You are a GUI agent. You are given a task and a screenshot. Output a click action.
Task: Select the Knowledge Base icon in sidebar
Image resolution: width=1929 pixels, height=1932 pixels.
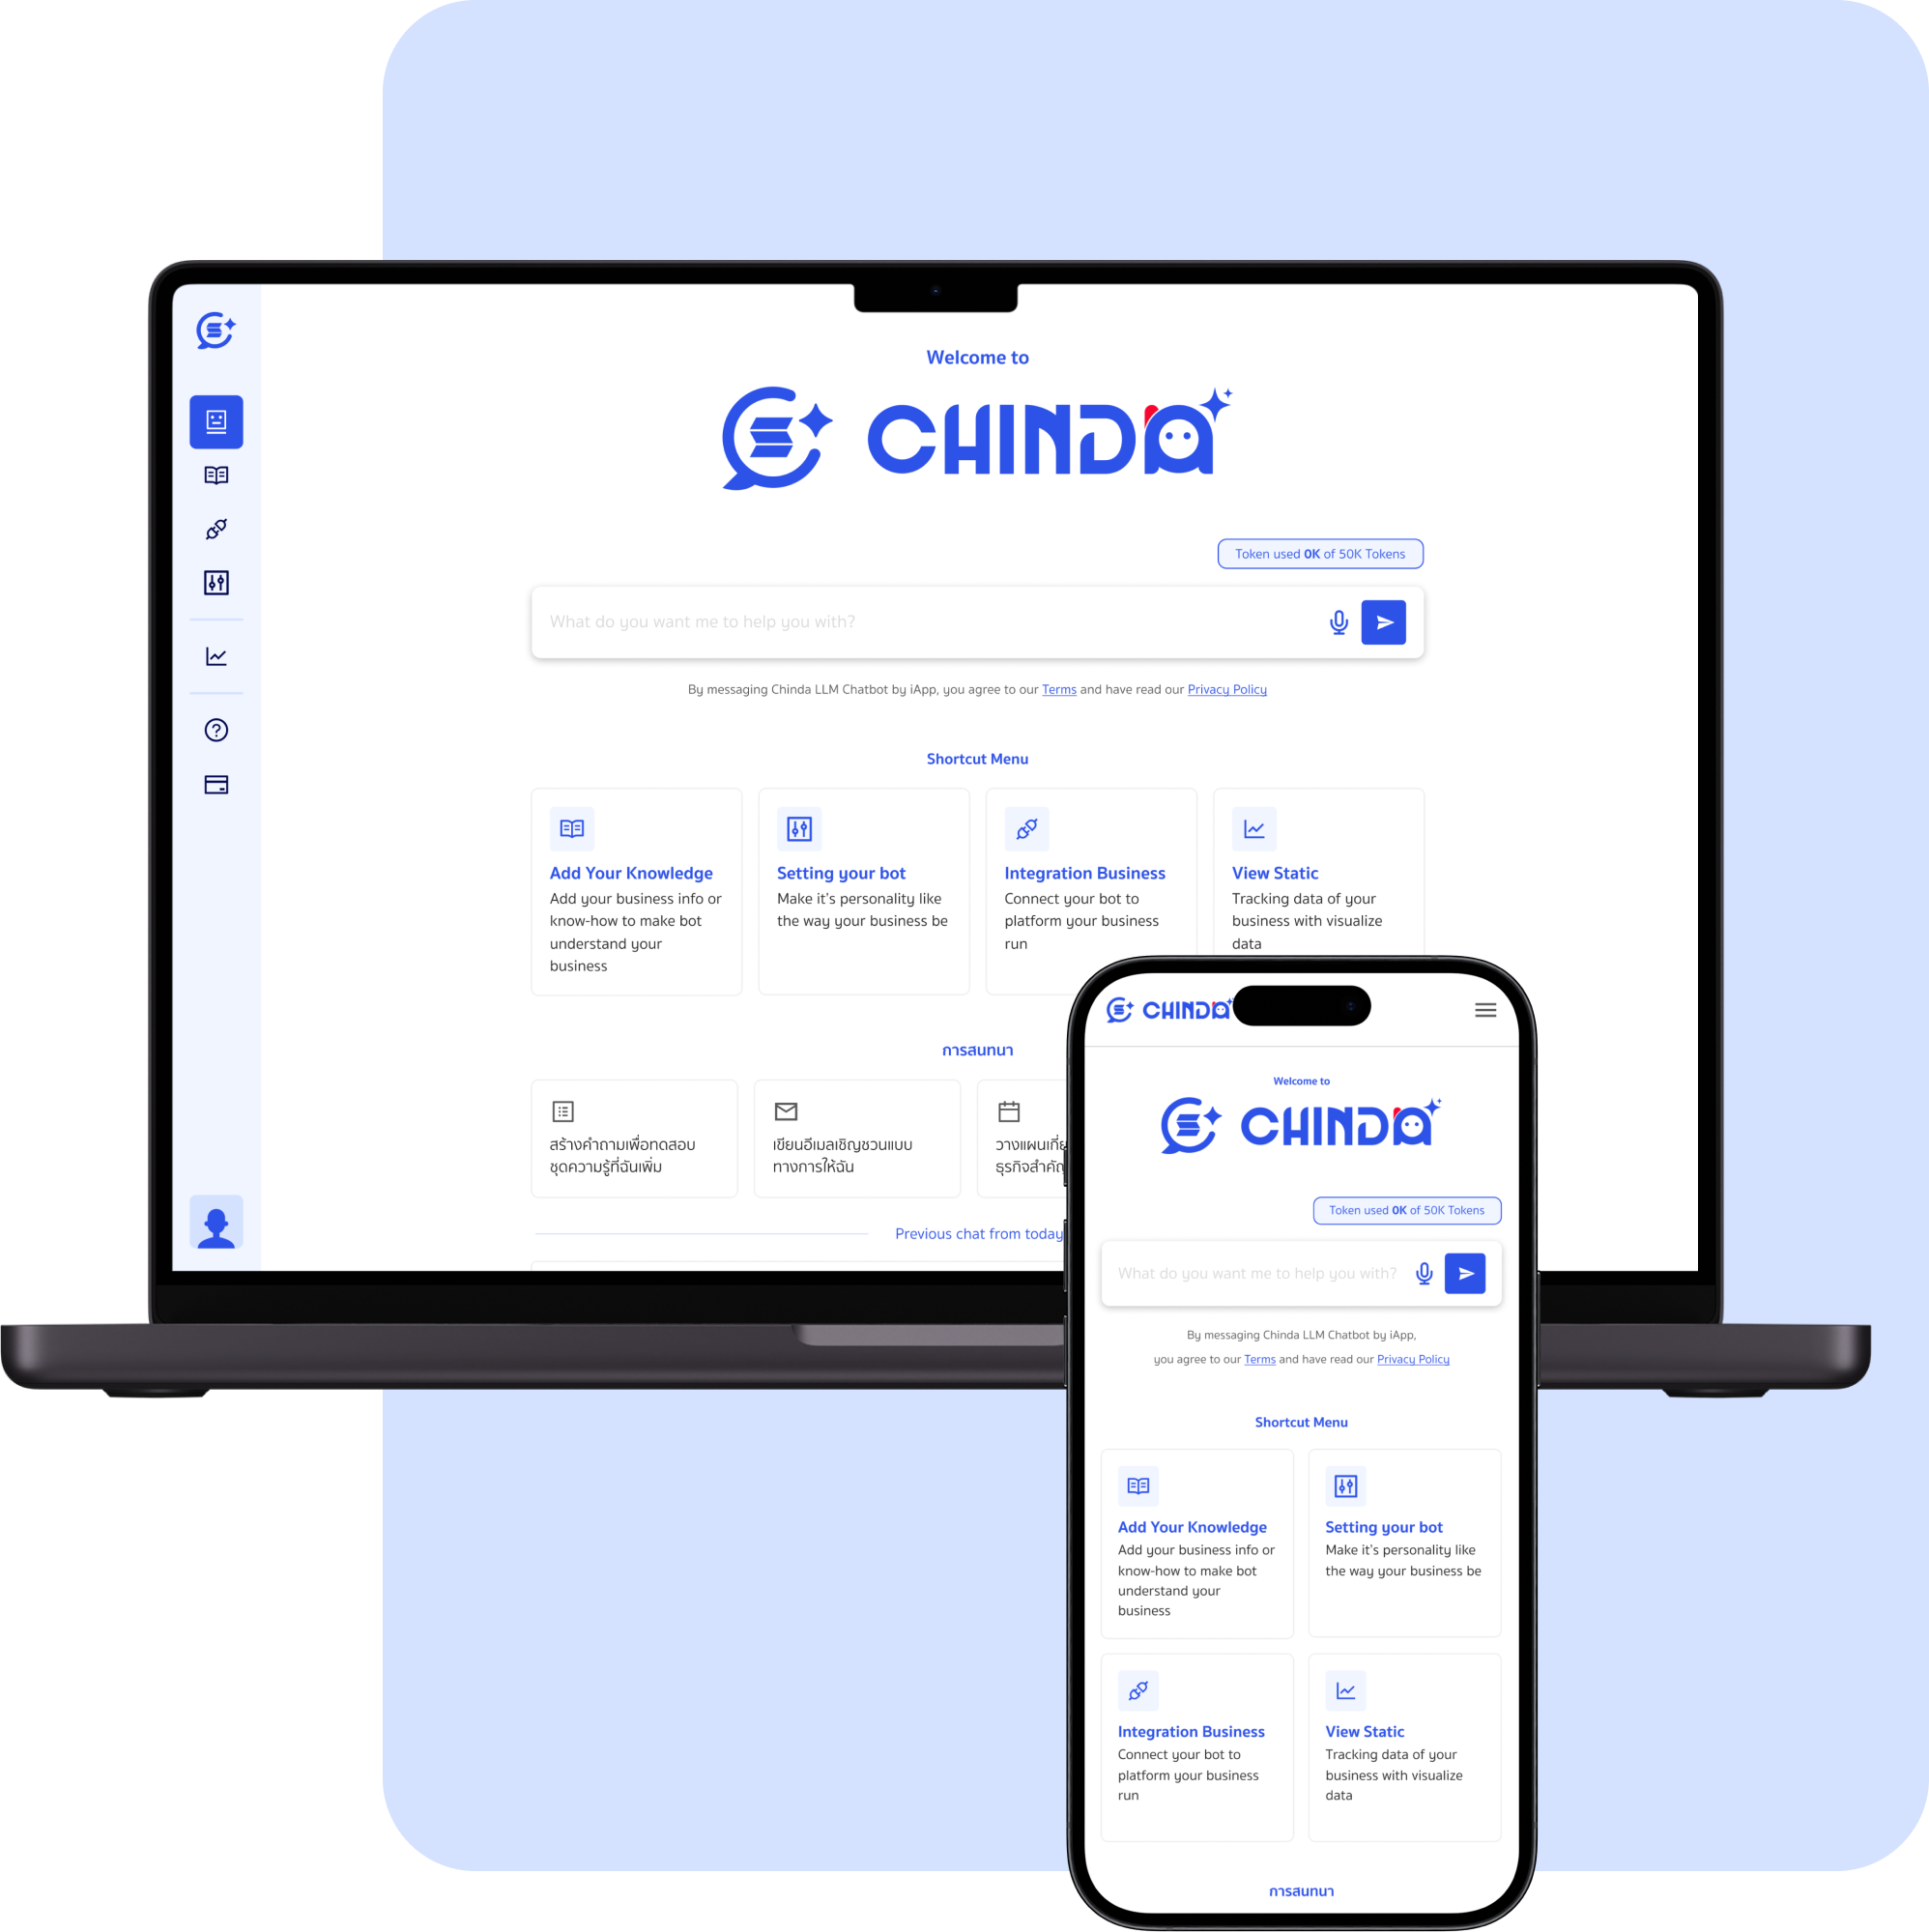(x=214, y=476)
